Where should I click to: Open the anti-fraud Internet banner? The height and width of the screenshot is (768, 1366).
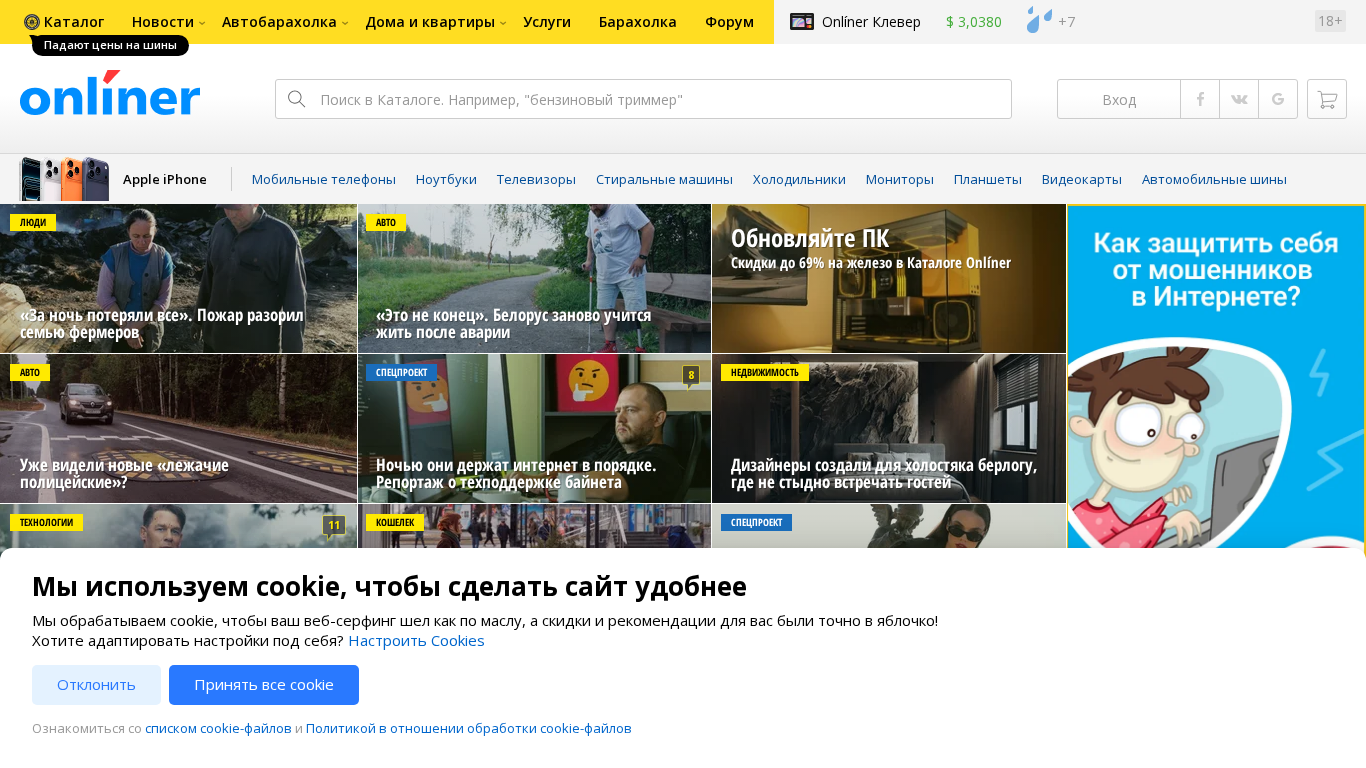[1216, 376]
